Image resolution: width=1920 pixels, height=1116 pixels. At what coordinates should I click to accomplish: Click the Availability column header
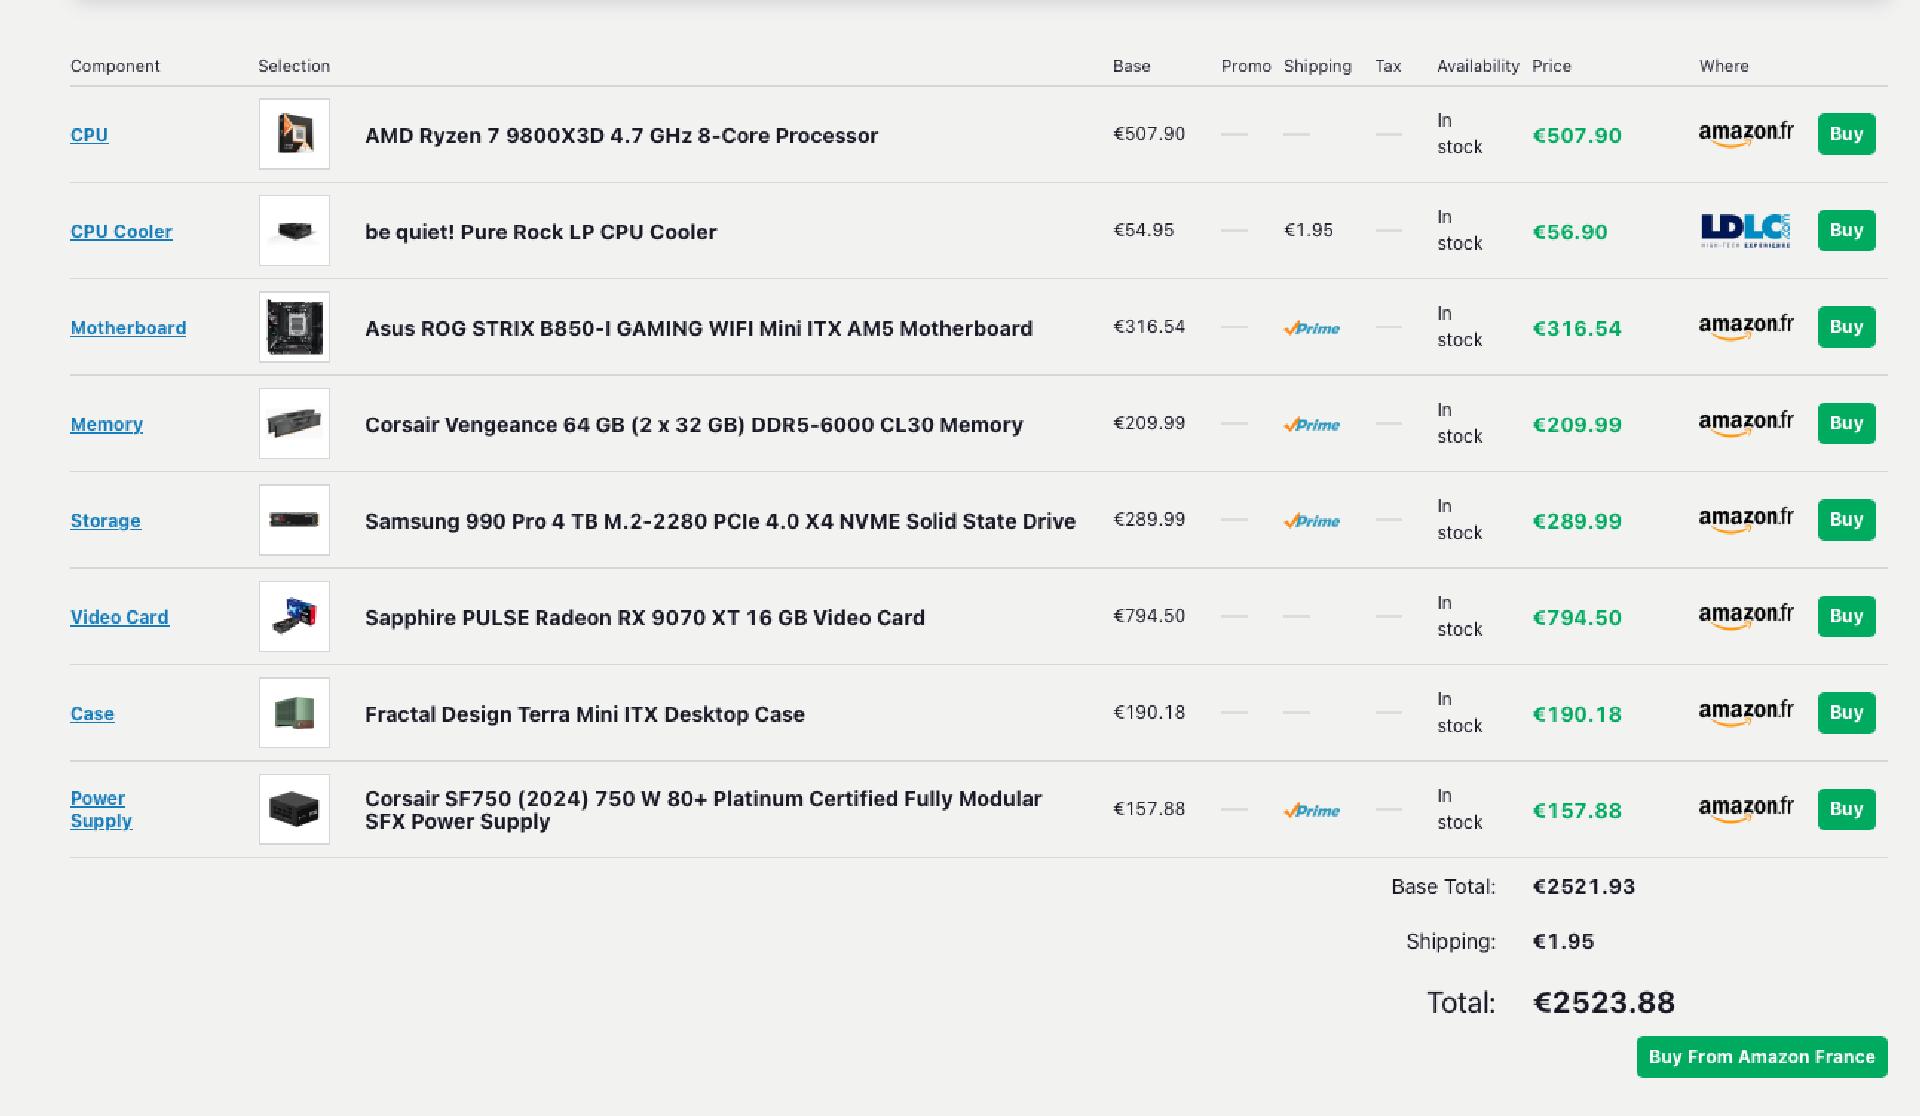[x=1478, y=67]
